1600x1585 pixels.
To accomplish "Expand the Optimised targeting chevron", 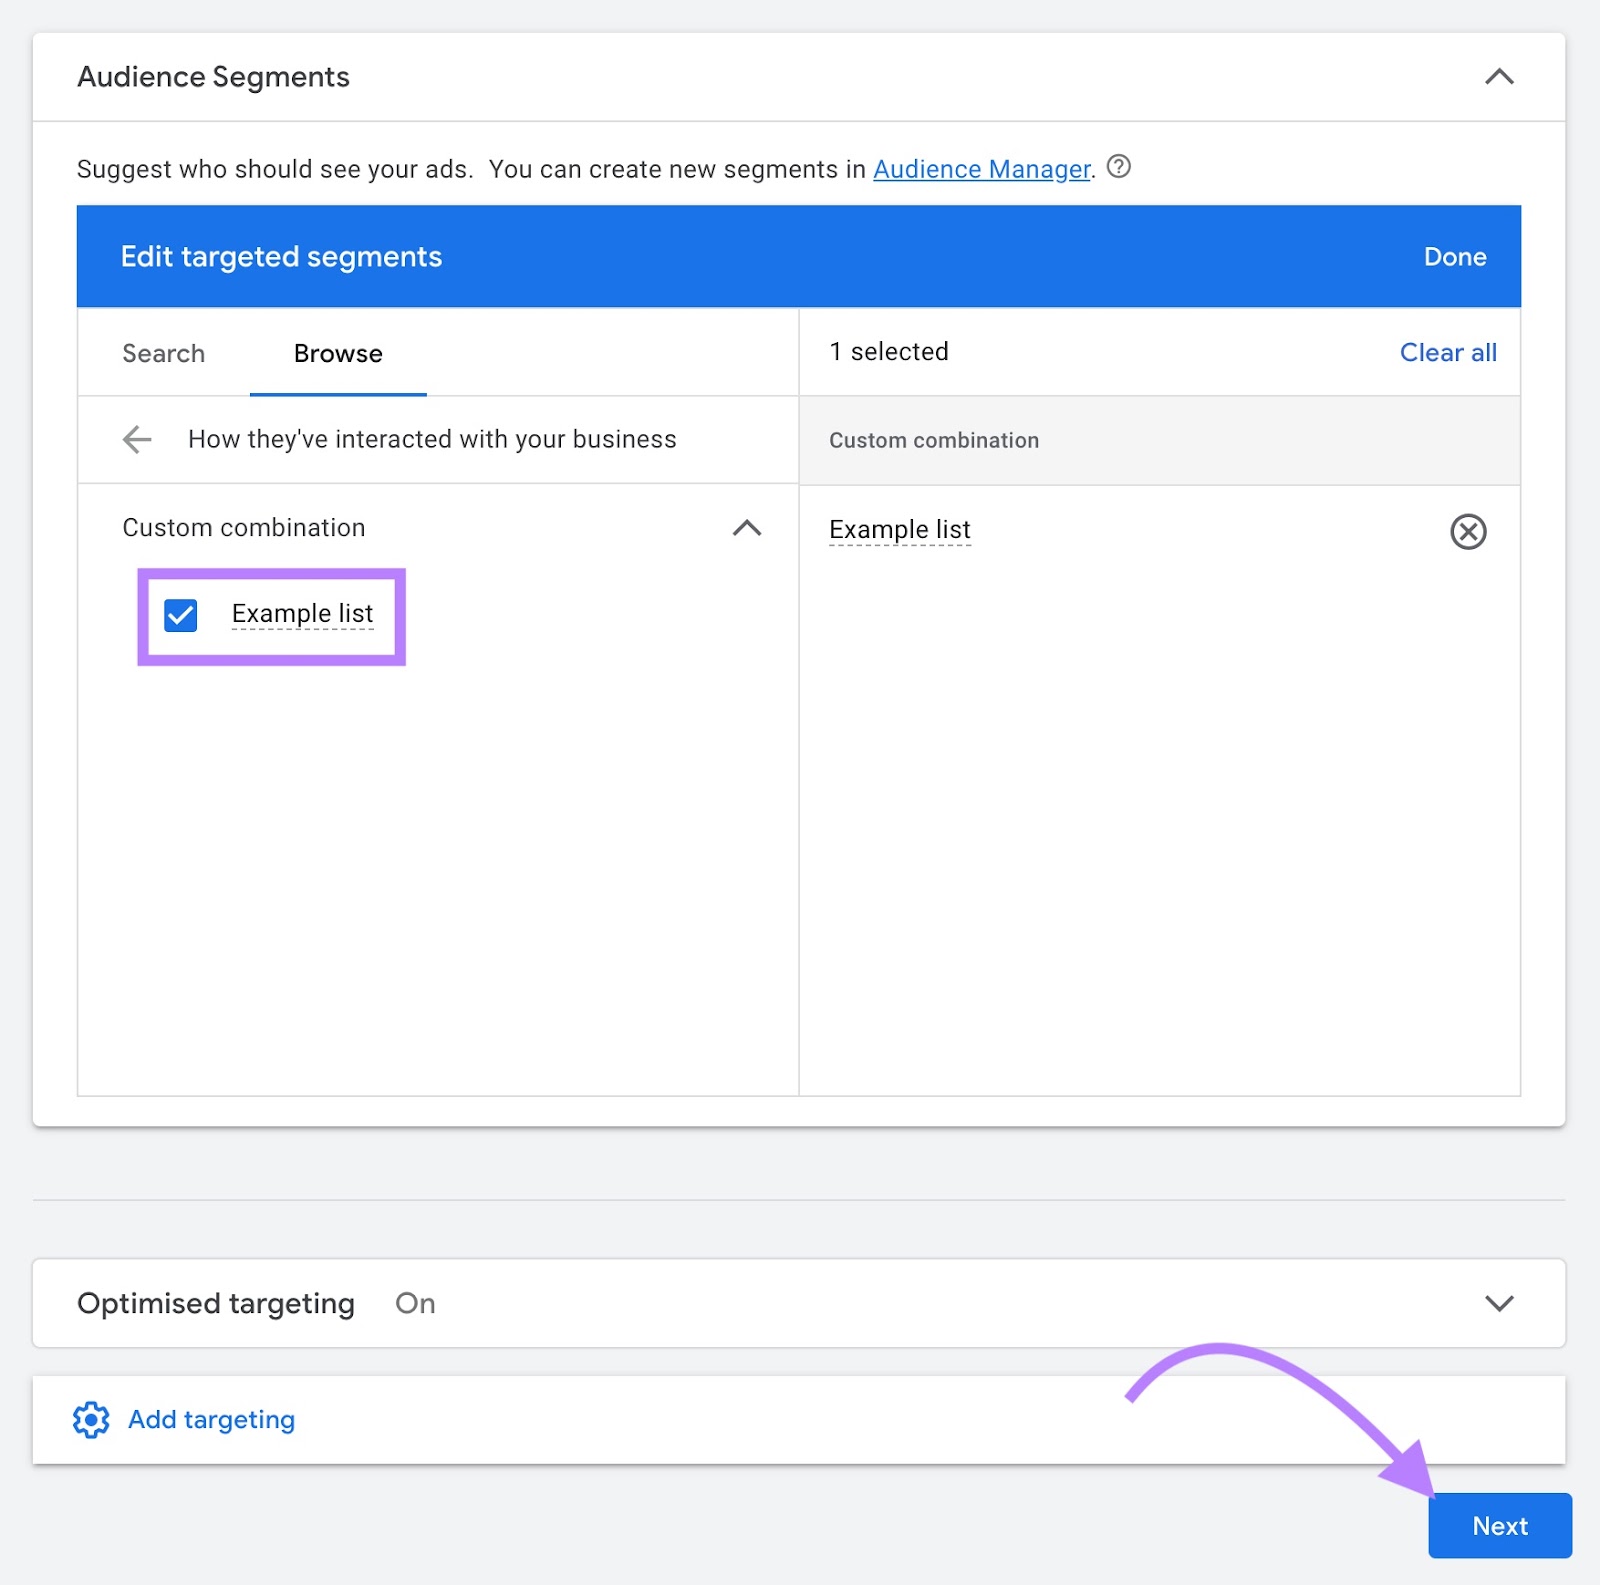I will [x=1498, y=1303].
